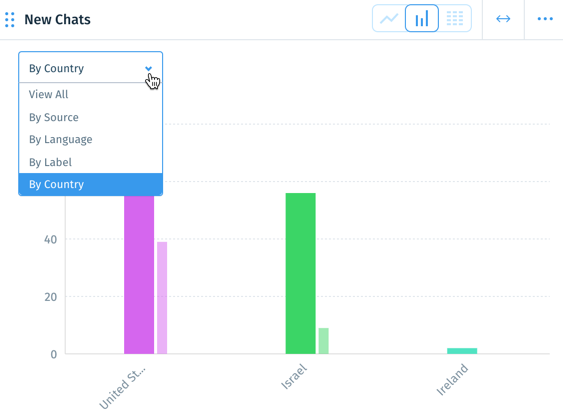Click the New Chats widget title
This screenshot has height=415, width=563.
(x=57, y=19)
